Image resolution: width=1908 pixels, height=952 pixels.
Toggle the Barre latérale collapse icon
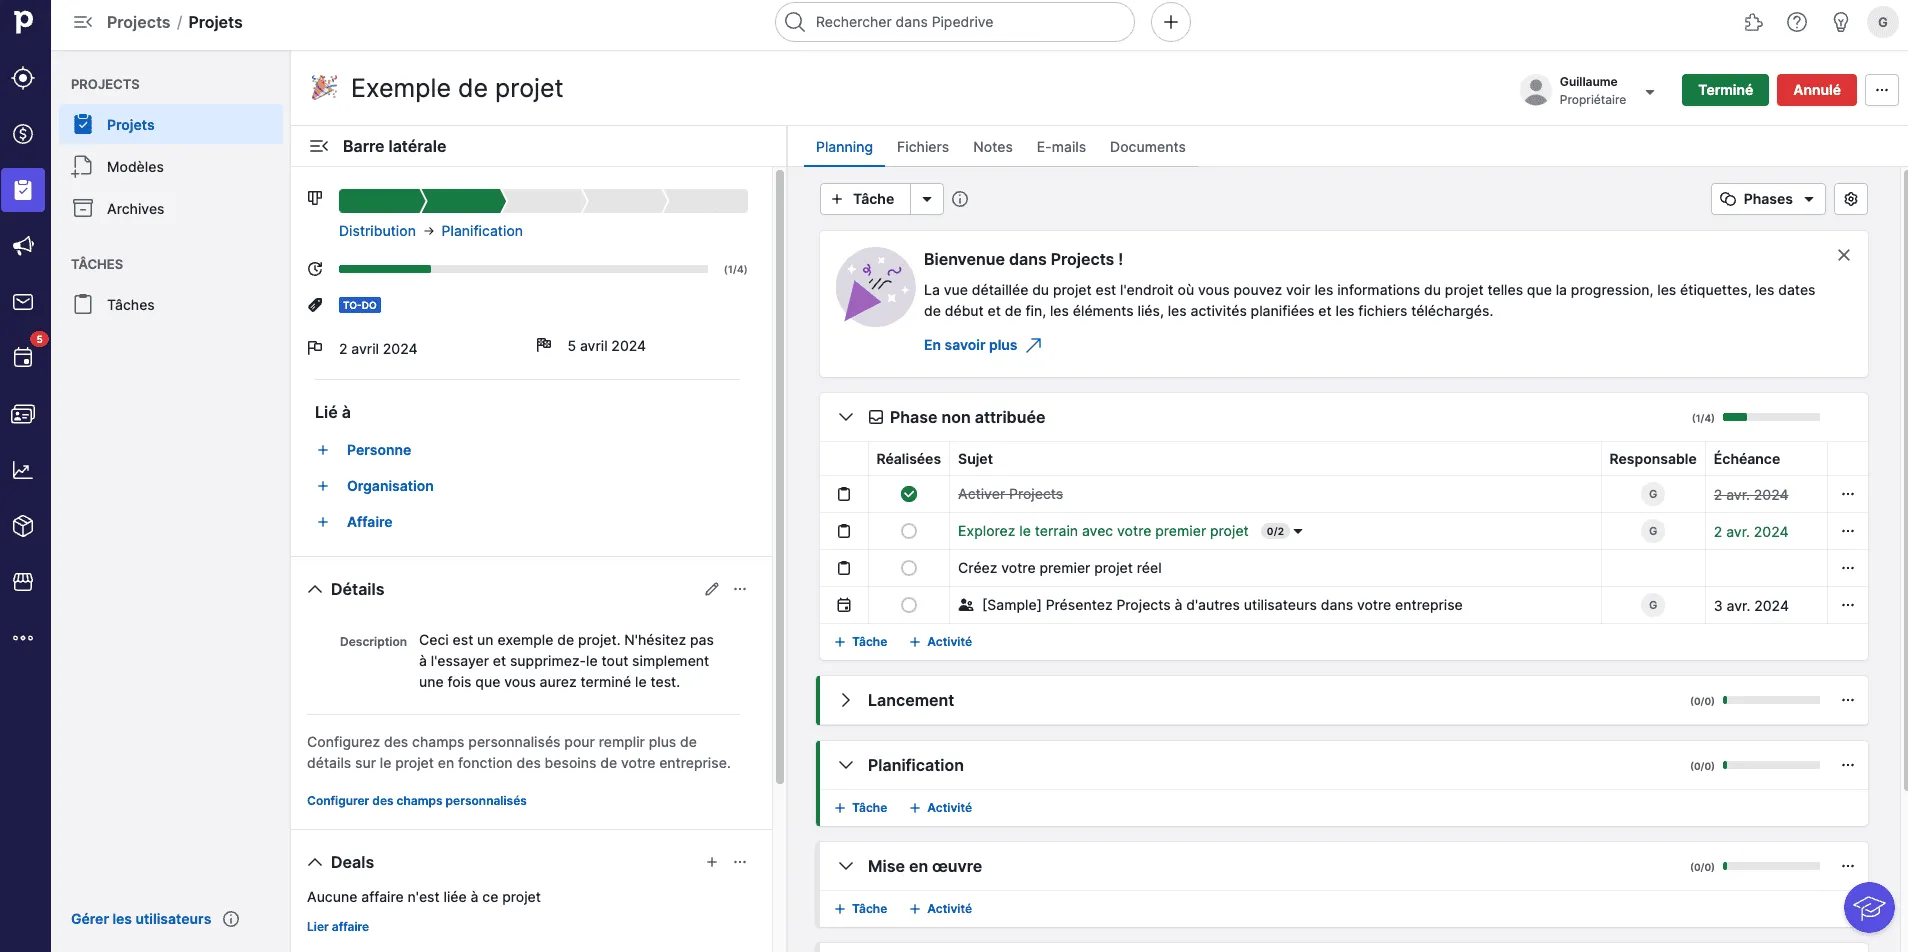[319, 146]
